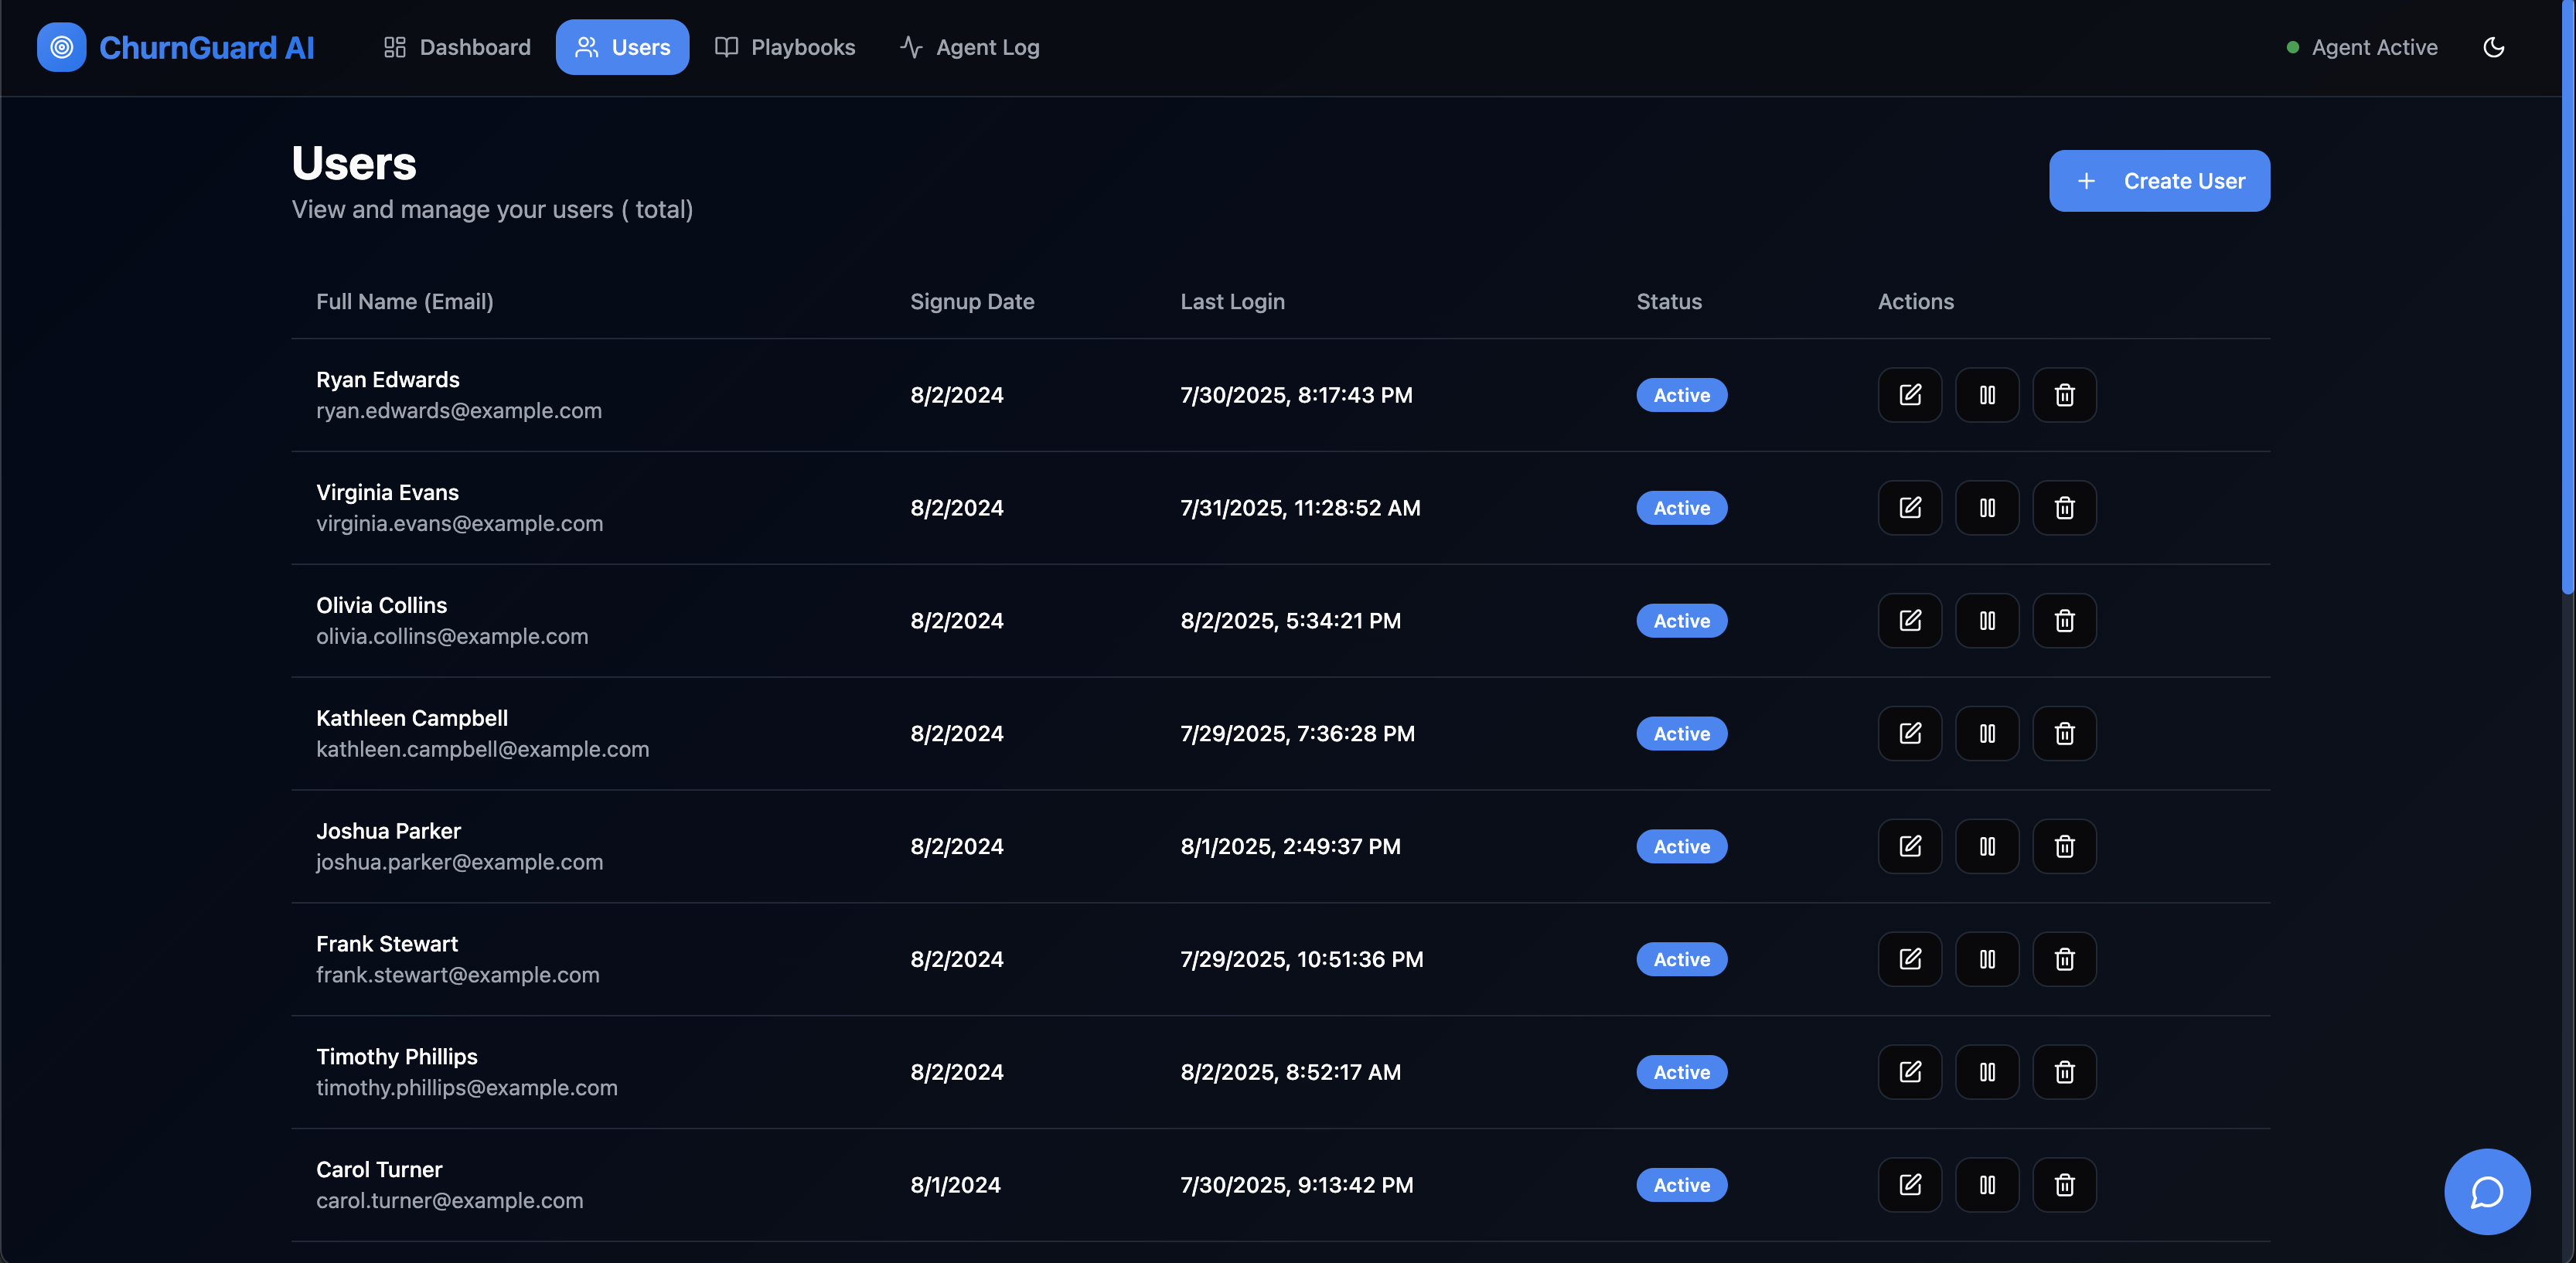Image resolution: width=2576 pixels, height=1263 pixels.
Task: Click the pause icon for Joshua Parker
Action: click(1986, 847)
